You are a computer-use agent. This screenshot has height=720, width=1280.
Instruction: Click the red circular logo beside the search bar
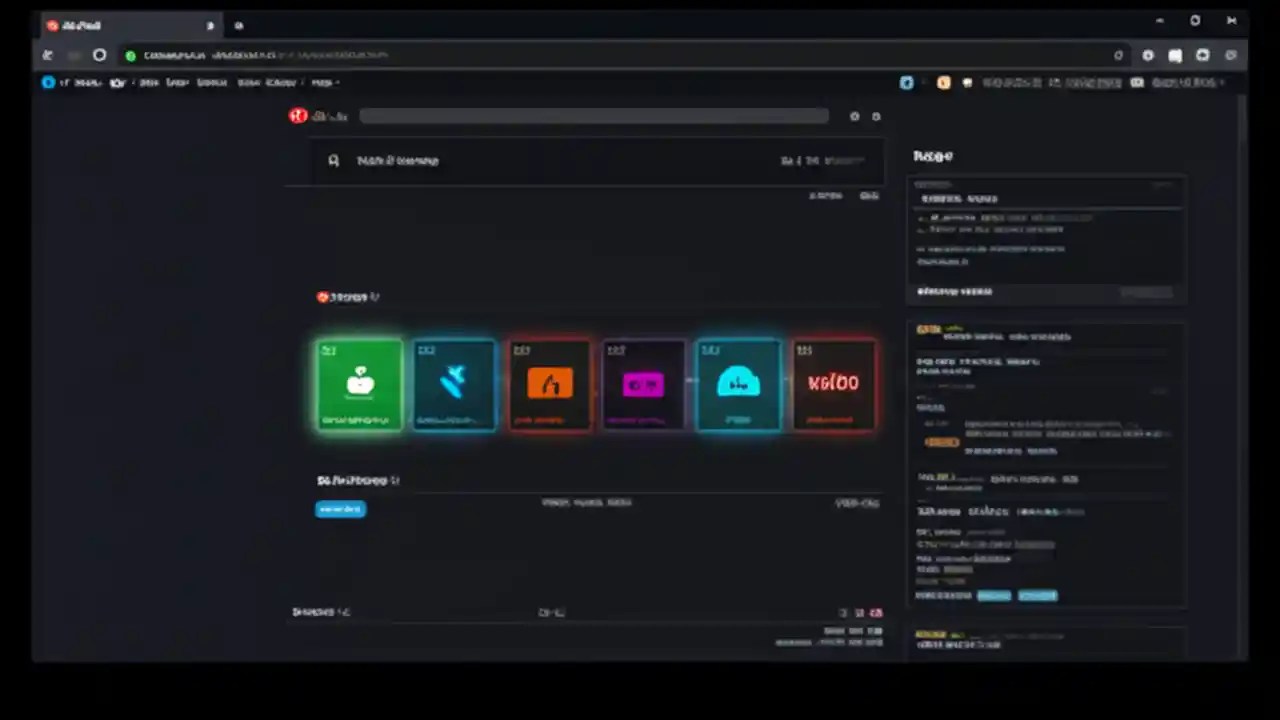tap(298, 116)
